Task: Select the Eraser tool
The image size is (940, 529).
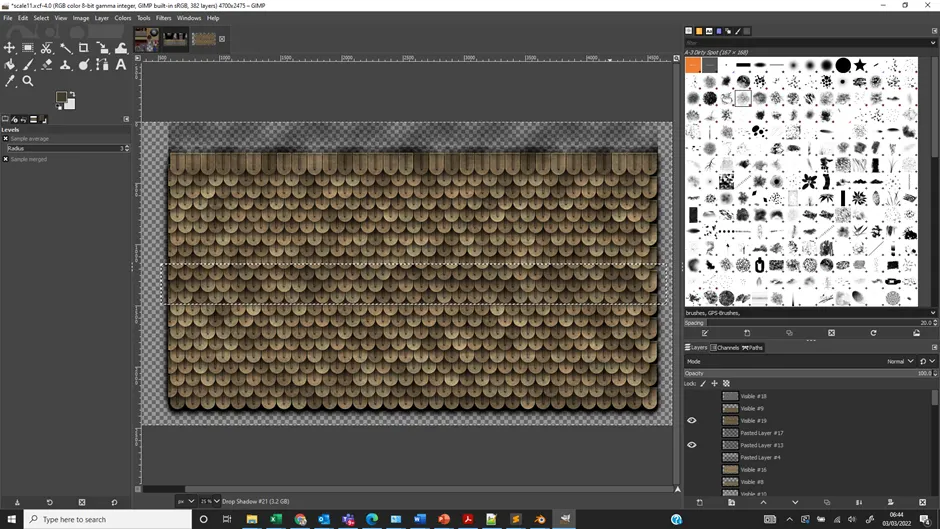Action: click(47, 64)
